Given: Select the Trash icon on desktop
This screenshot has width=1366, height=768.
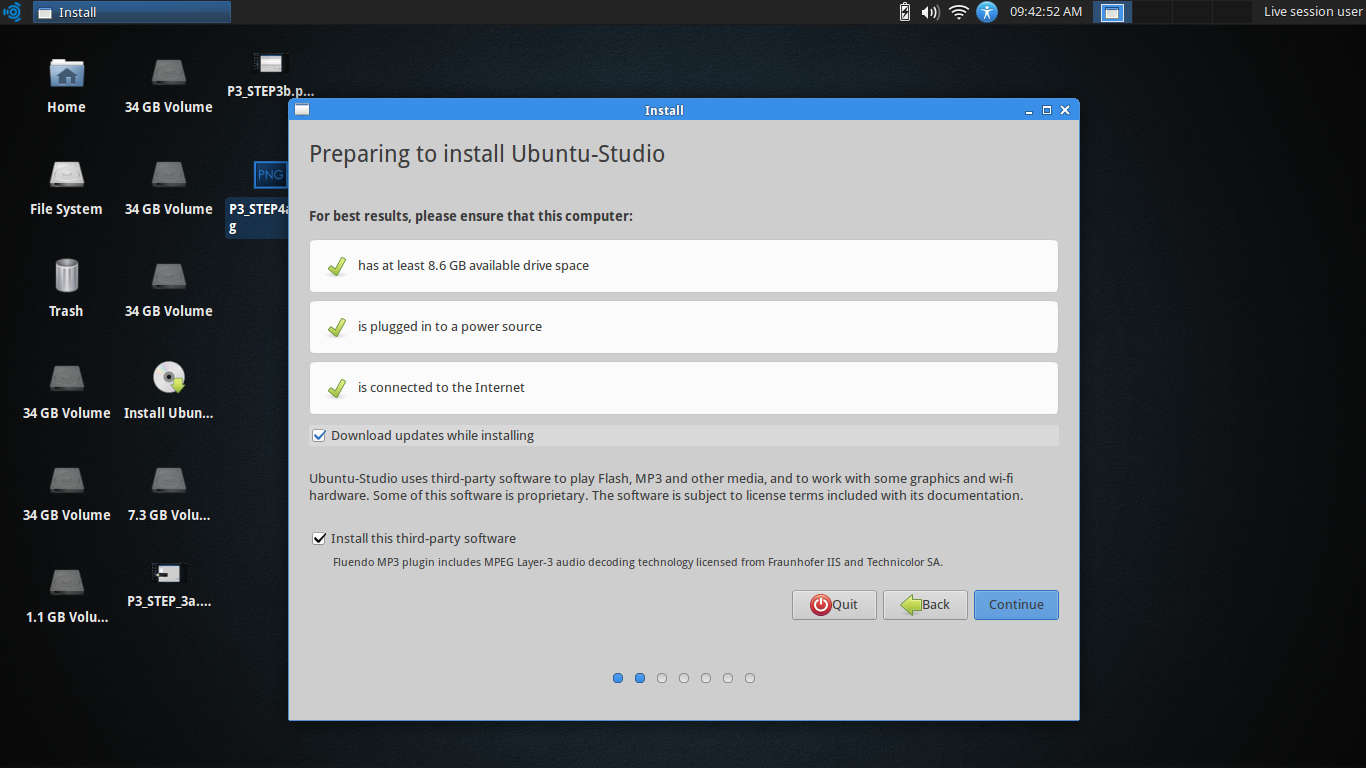Looking at the screenshot, I should (66, 277).
